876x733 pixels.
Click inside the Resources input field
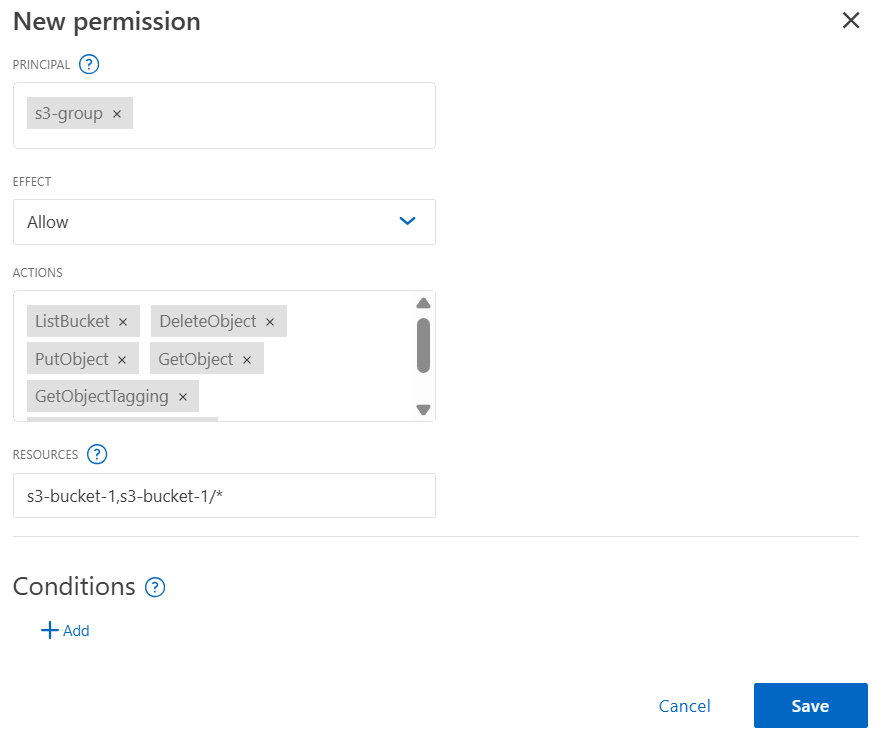tap(224, 495)
